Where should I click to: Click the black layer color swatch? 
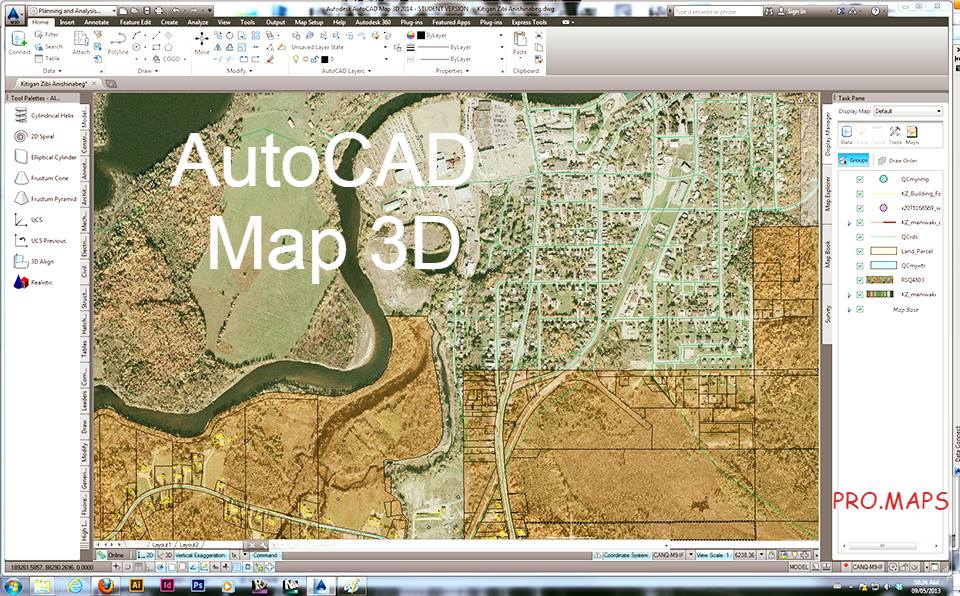tap(324, 59)
